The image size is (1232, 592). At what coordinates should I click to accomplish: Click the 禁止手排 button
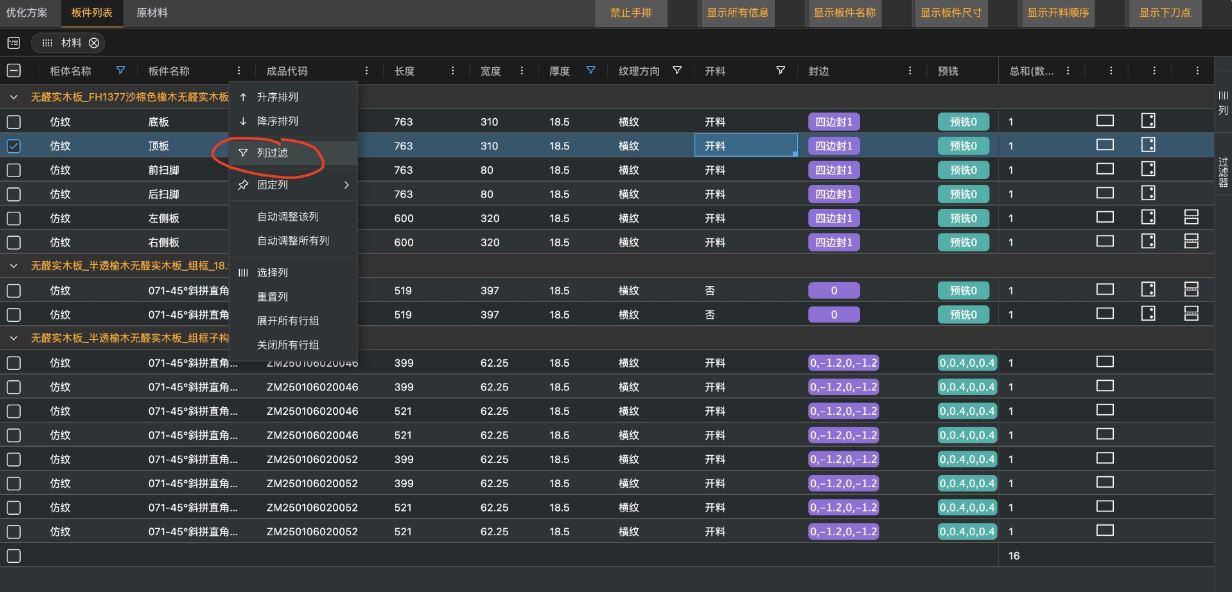(x=631, y=14)
